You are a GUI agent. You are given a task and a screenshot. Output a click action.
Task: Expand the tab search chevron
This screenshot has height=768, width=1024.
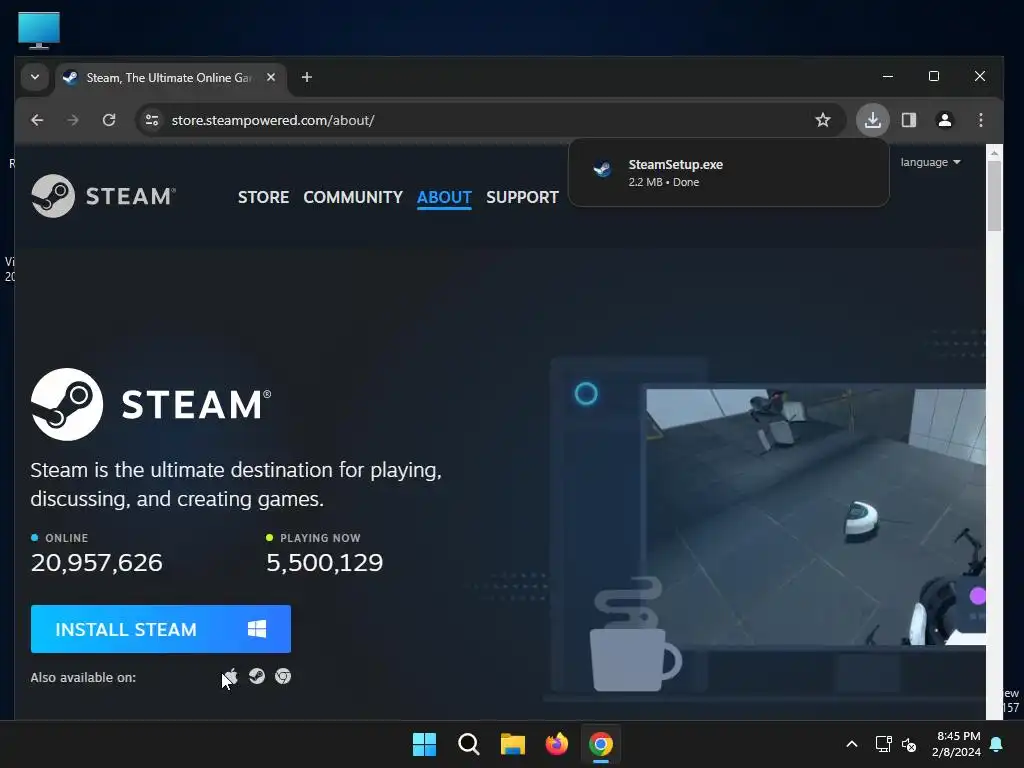[x=35, y=77]
